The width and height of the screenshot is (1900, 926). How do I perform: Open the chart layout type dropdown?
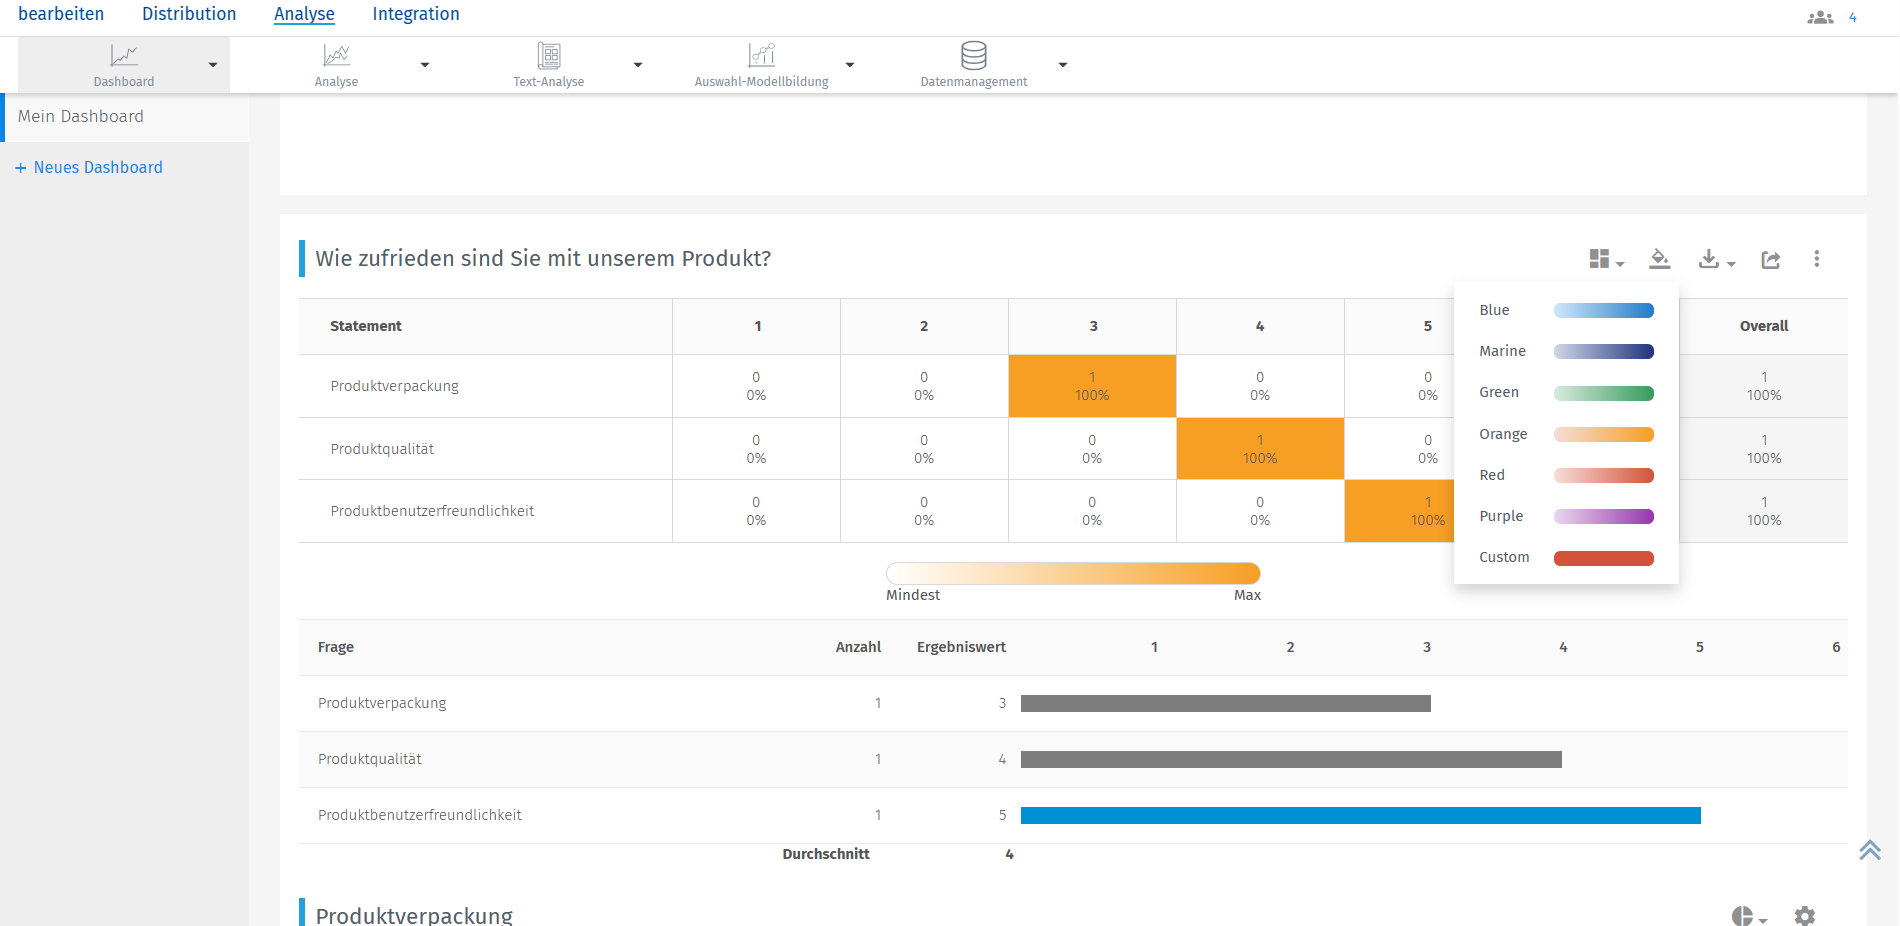tap(1606, 260)
